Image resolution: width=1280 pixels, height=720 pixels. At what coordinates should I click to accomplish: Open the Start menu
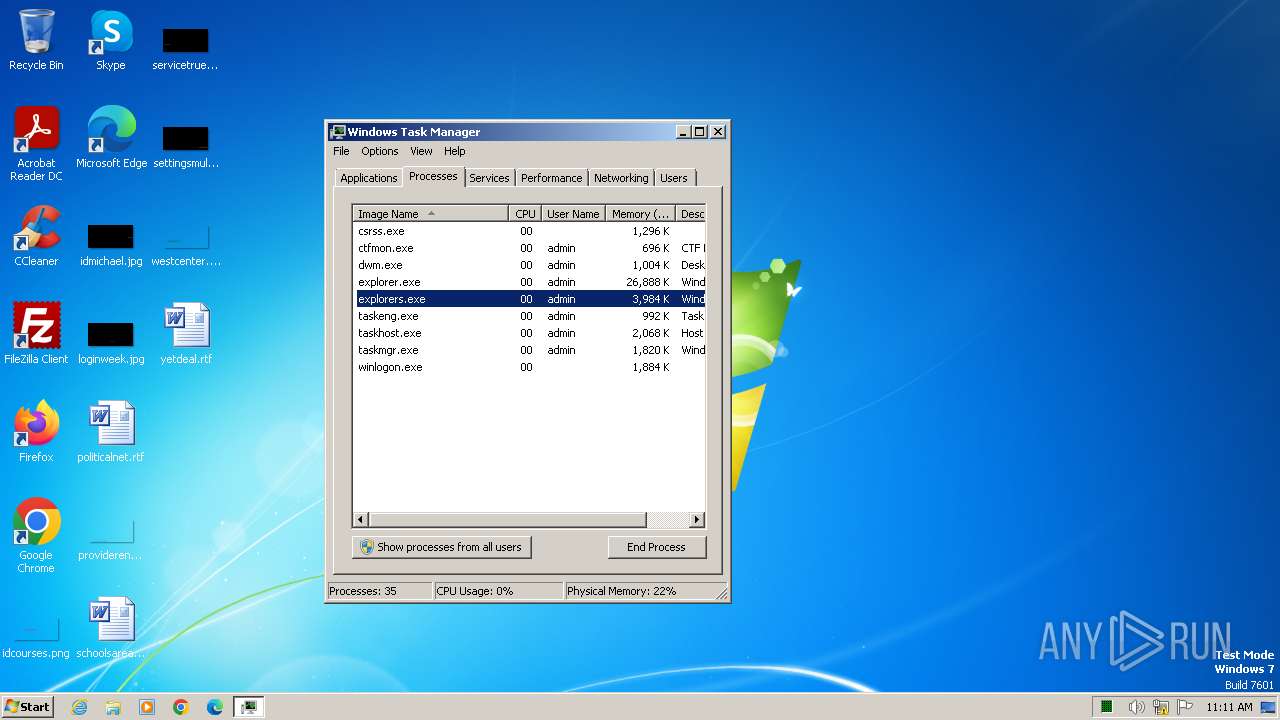tap(28, 707)
